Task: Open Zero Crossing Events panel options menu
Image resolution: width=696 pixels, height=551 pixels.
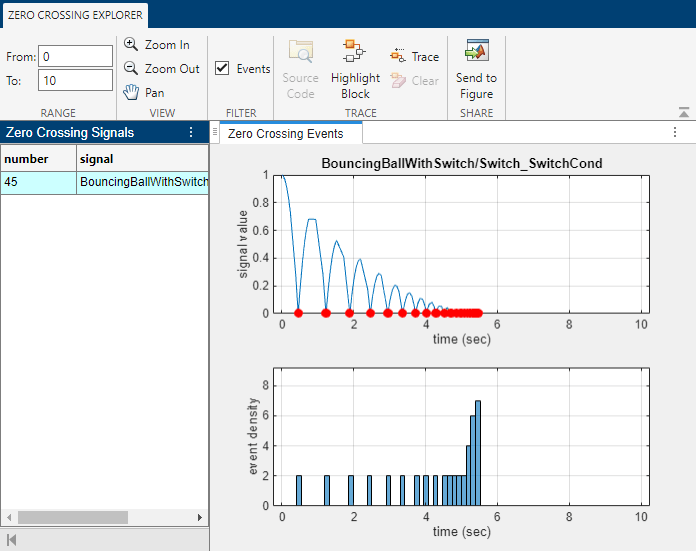Action: click(677, 132)
